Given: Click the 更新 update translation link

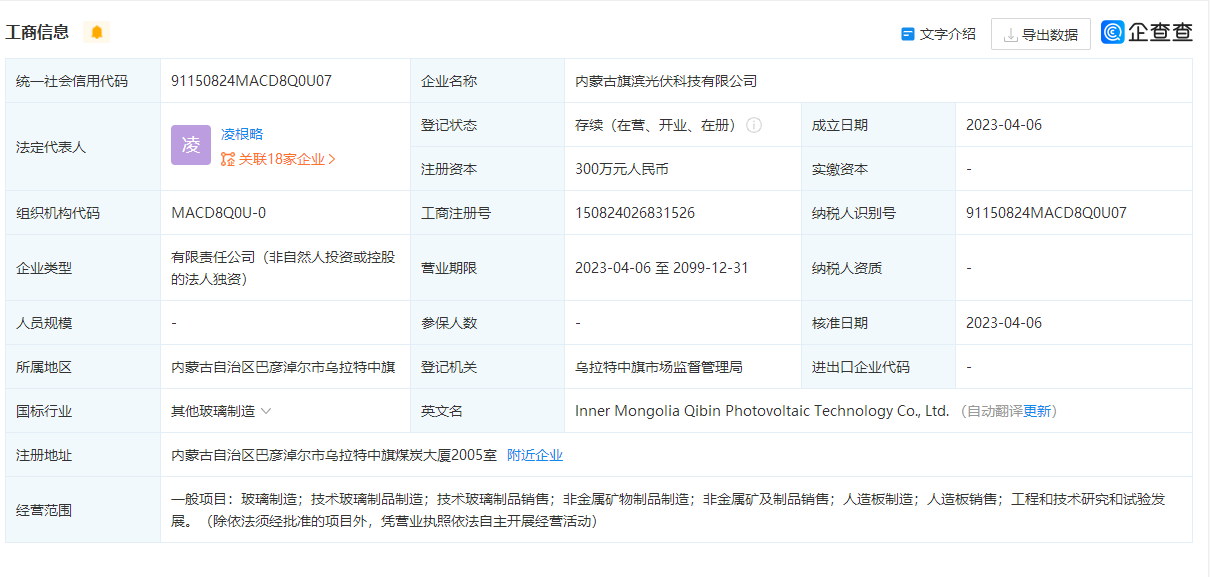Looking at the screenshot, I should click(x=1037, y=411).
